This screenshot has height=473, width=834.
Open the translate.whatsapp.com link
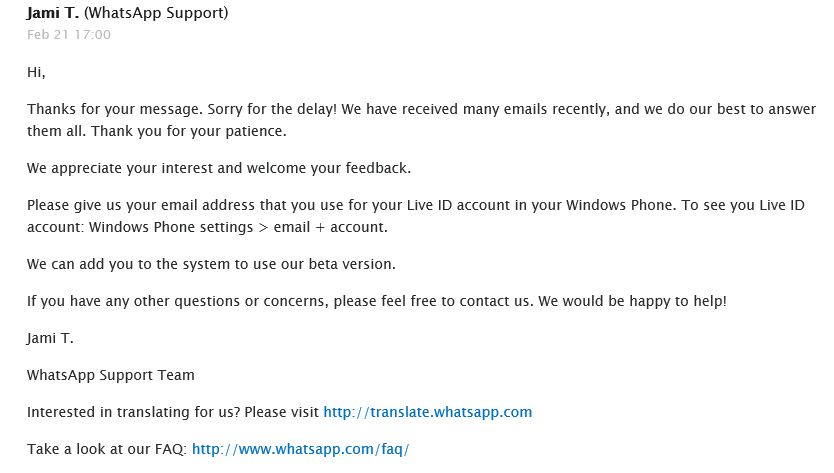pyautogui.click(x=428, y=412)
